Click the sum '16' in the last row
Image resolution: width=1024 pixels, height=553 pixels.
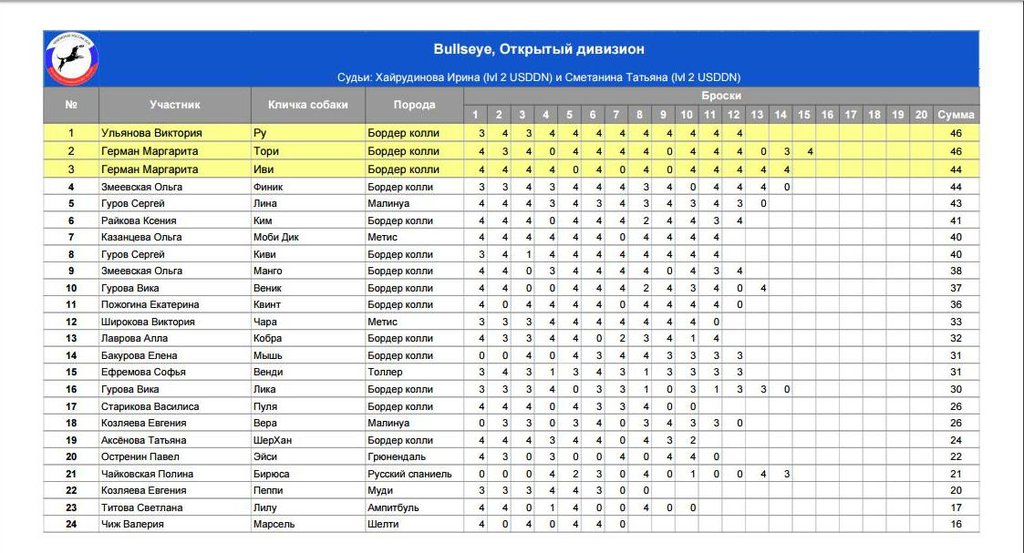click(x=955, y=524)
